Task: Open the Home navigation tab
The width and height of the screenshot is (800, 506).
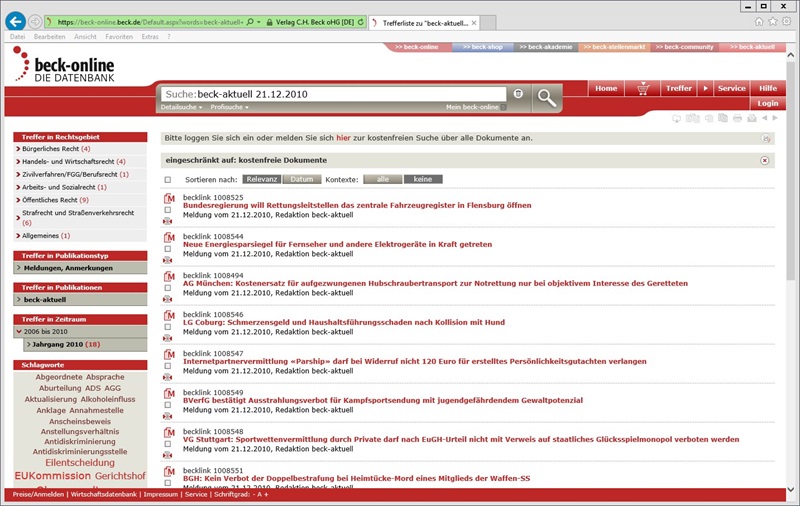Action: pos(606,88)
